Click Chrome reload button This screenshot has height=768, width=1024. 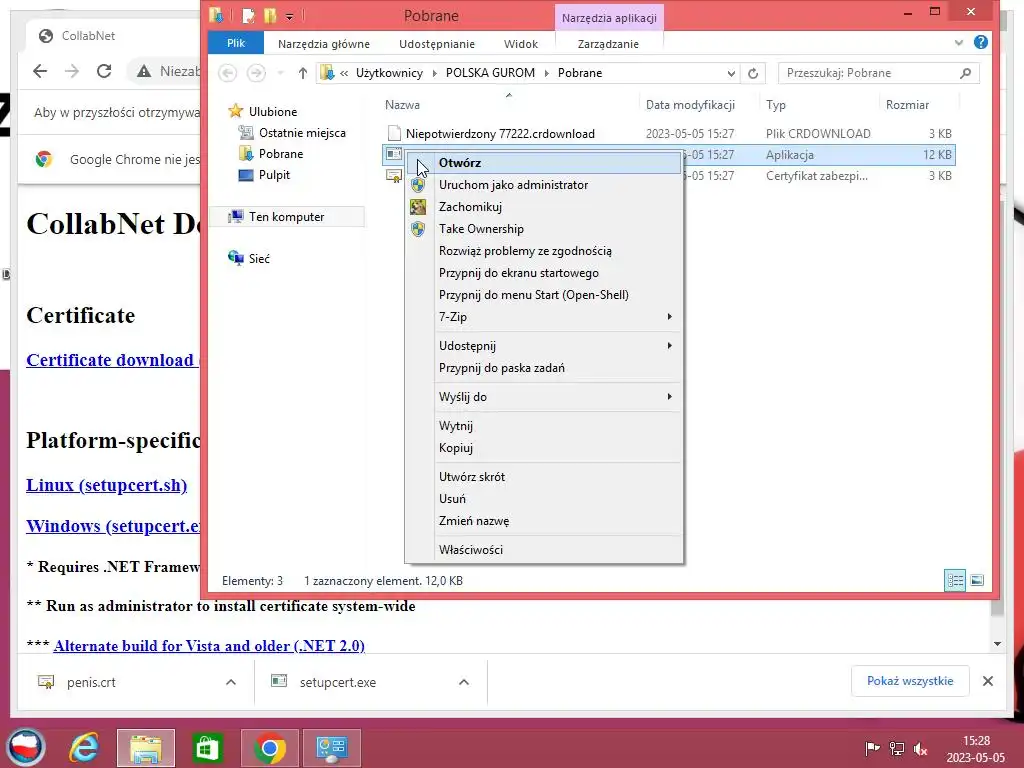104,71
